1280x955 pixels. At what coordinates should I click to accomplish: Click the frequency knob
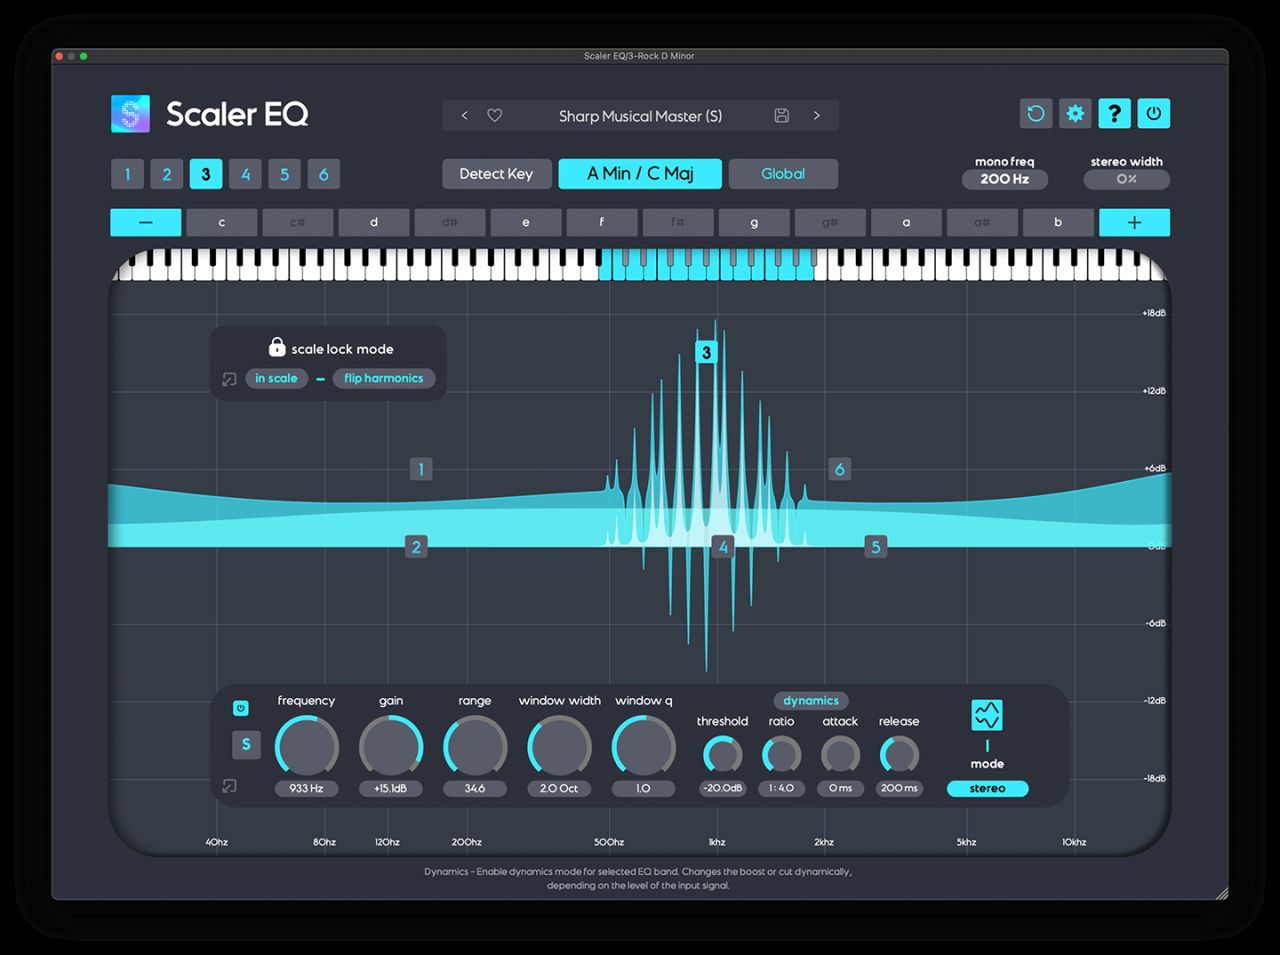coord(307,746)
